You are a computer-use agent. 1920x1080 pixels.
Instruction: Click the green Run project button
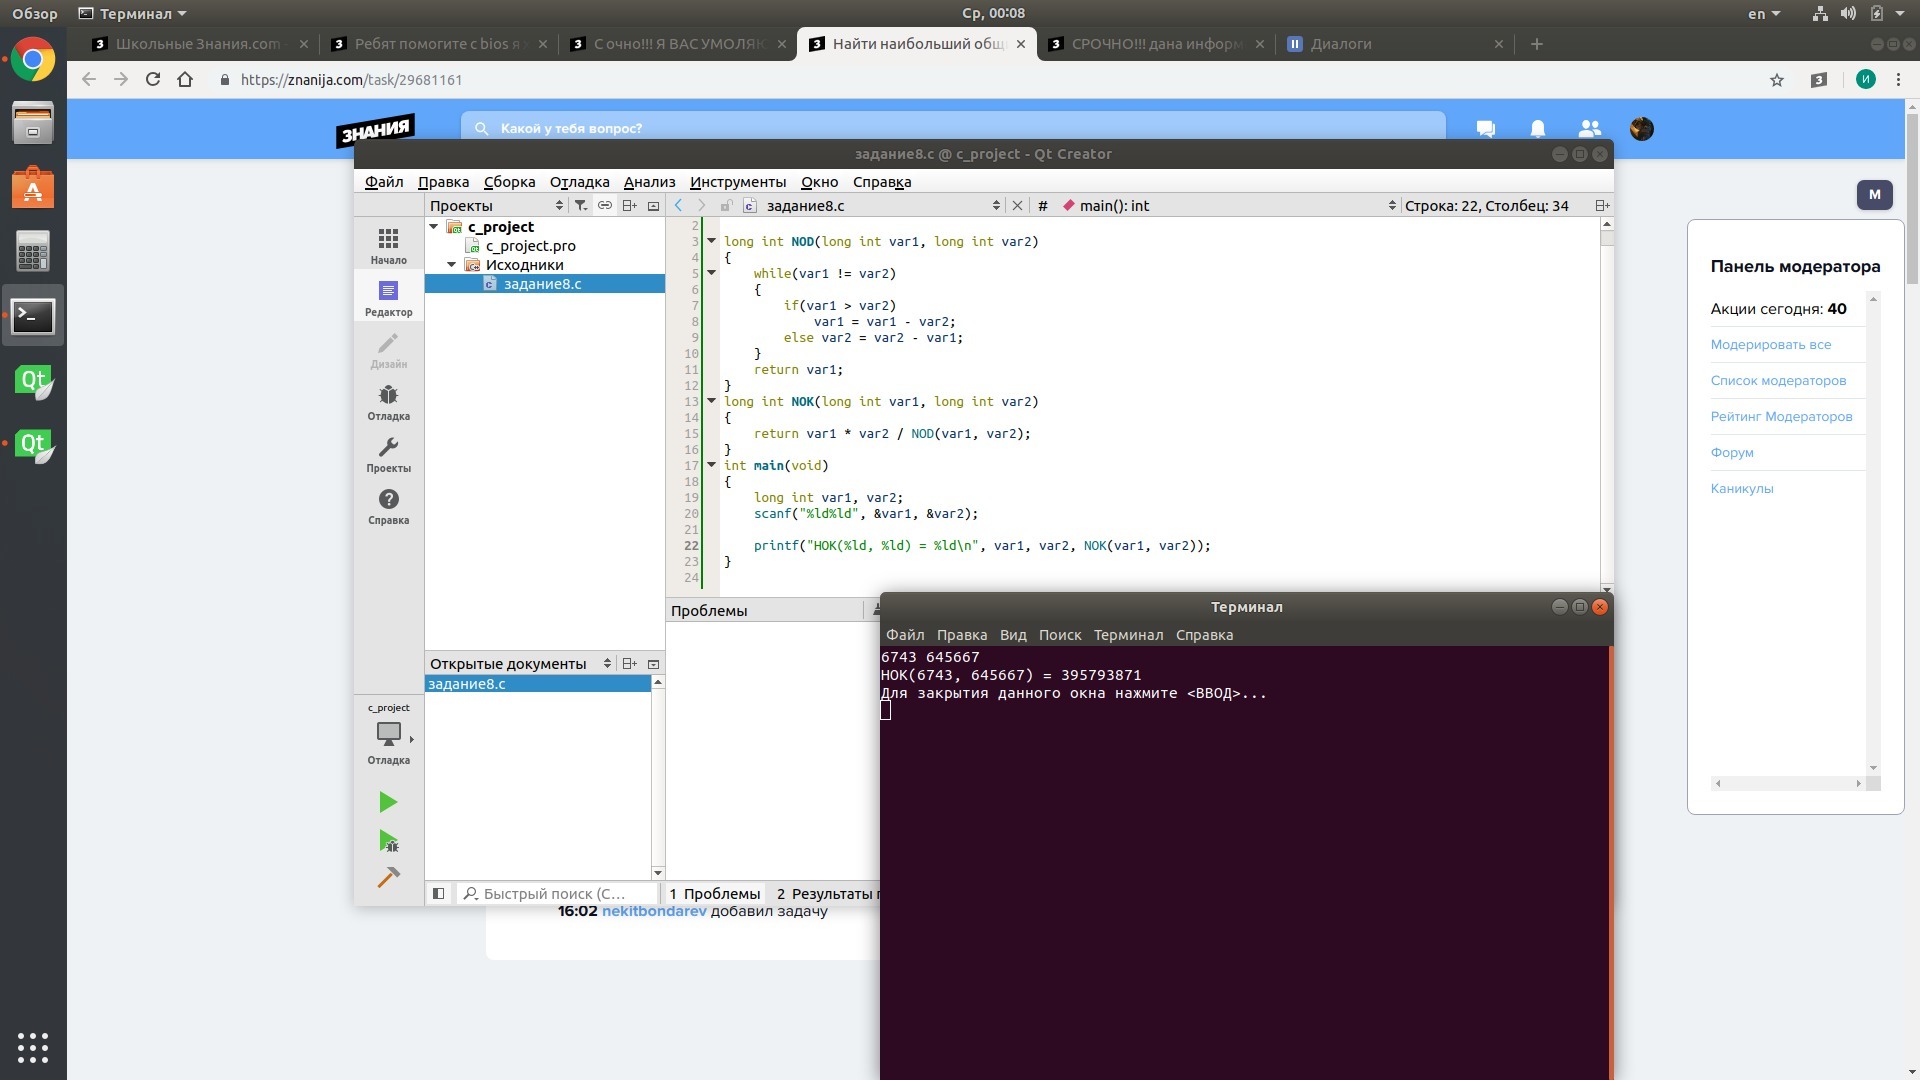[x=388, y=802]
